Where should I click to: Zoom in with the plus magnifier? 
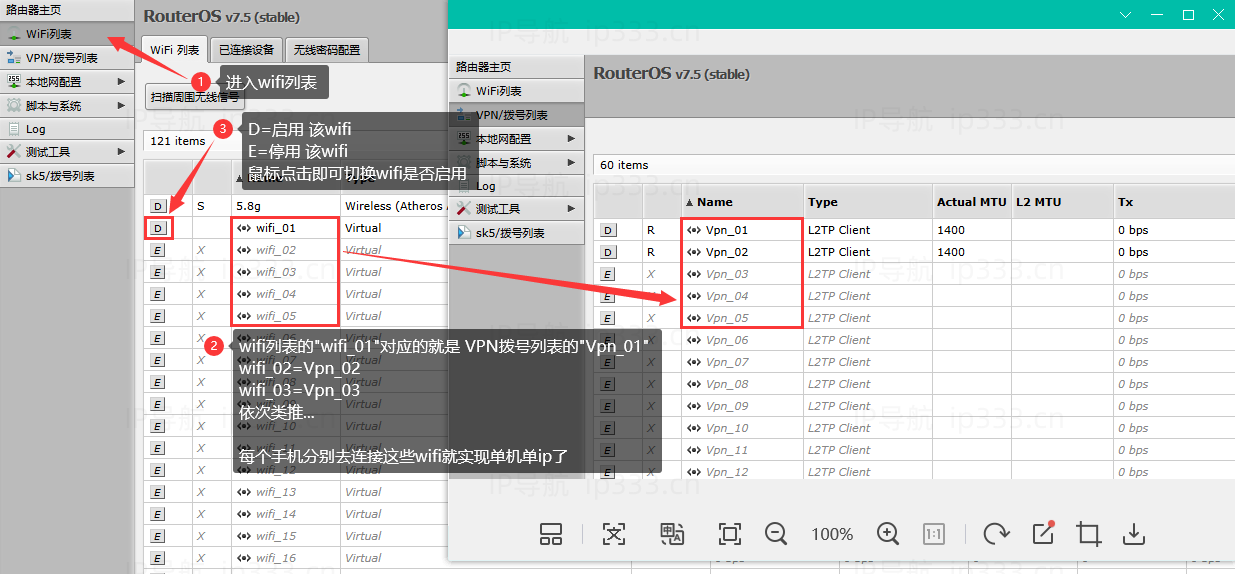click(888, 534)
